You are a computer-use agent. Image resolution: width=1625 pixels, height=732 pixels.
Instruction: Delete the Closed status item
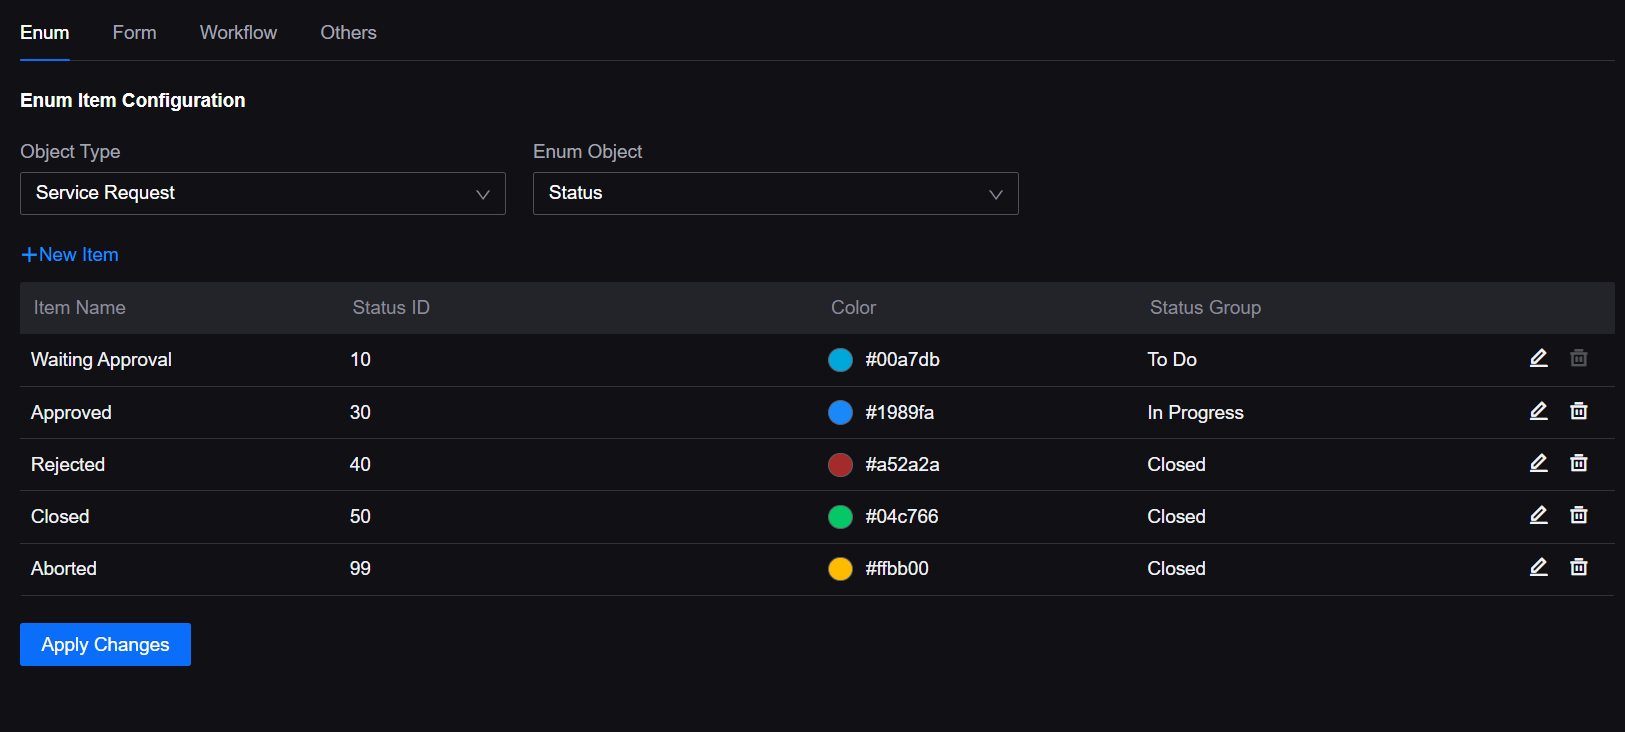click(1578, 515)
